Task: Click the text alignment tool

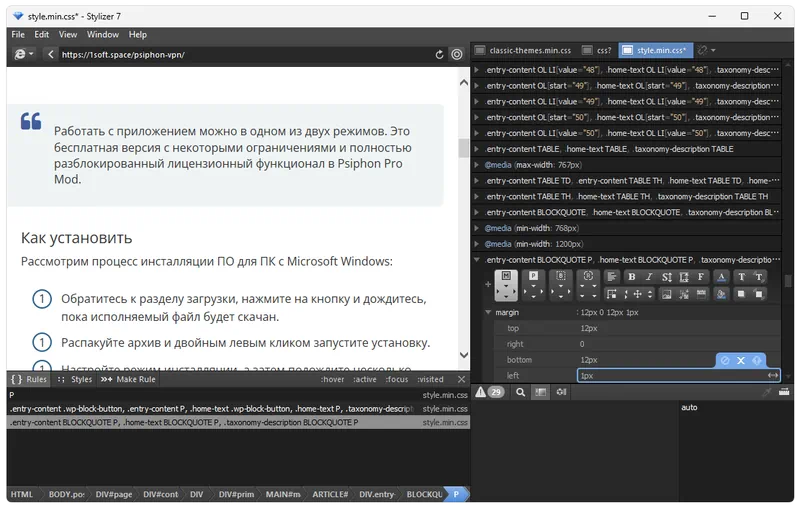Action: pos(611,277)
